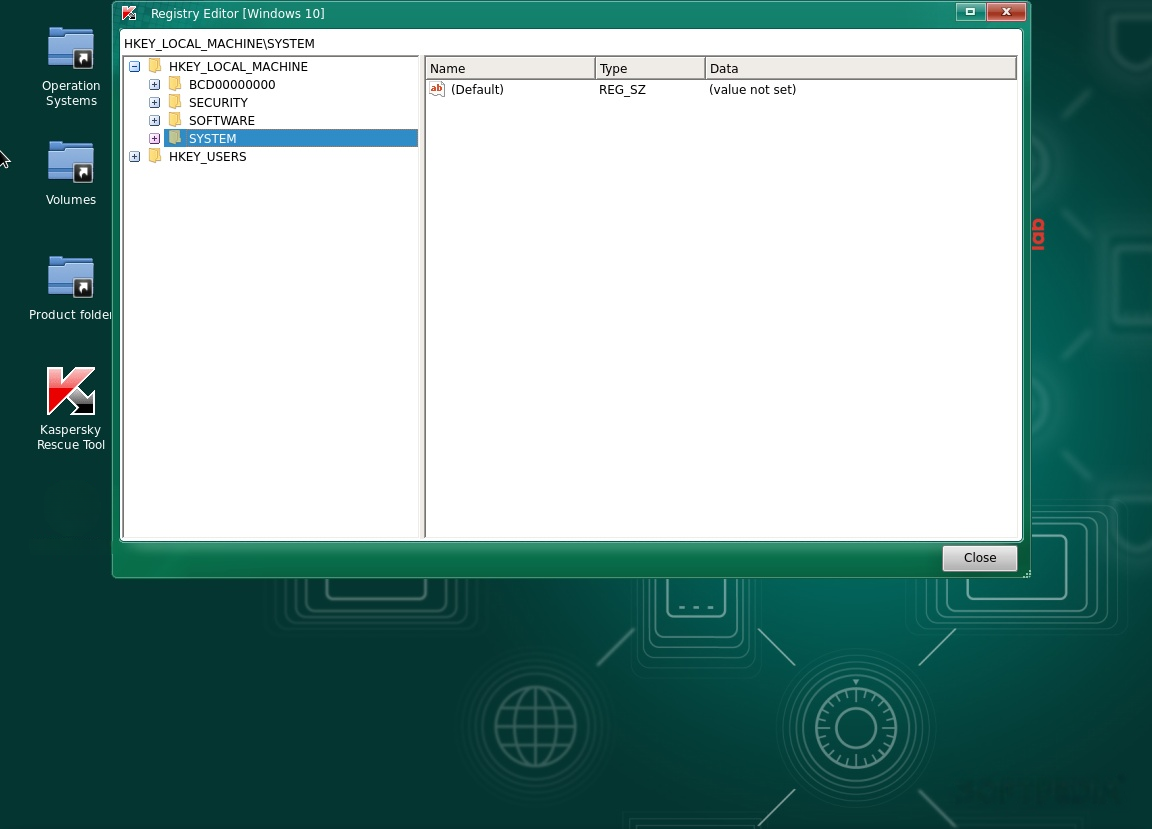Expand the BCD00000000 key

click(x=154, y=85)
